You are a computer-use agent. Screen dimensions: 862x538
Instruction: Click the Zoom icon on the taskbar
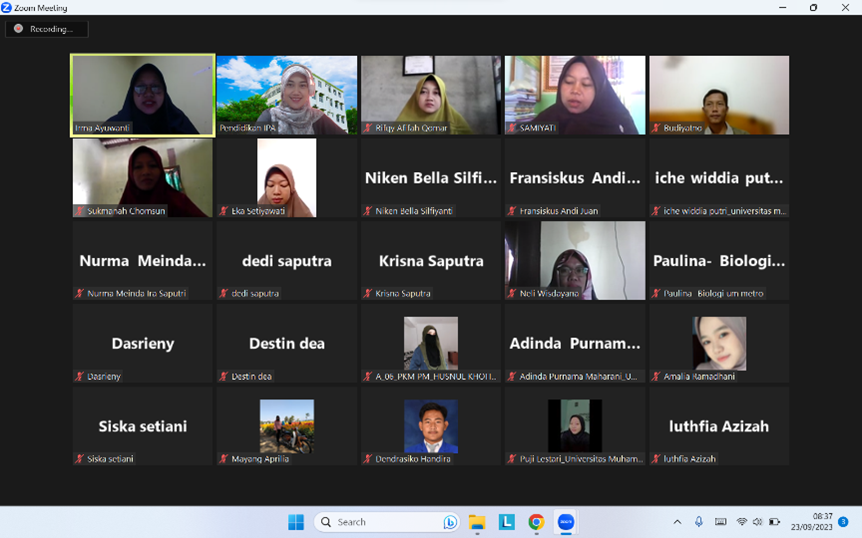(x=566, y=522)
